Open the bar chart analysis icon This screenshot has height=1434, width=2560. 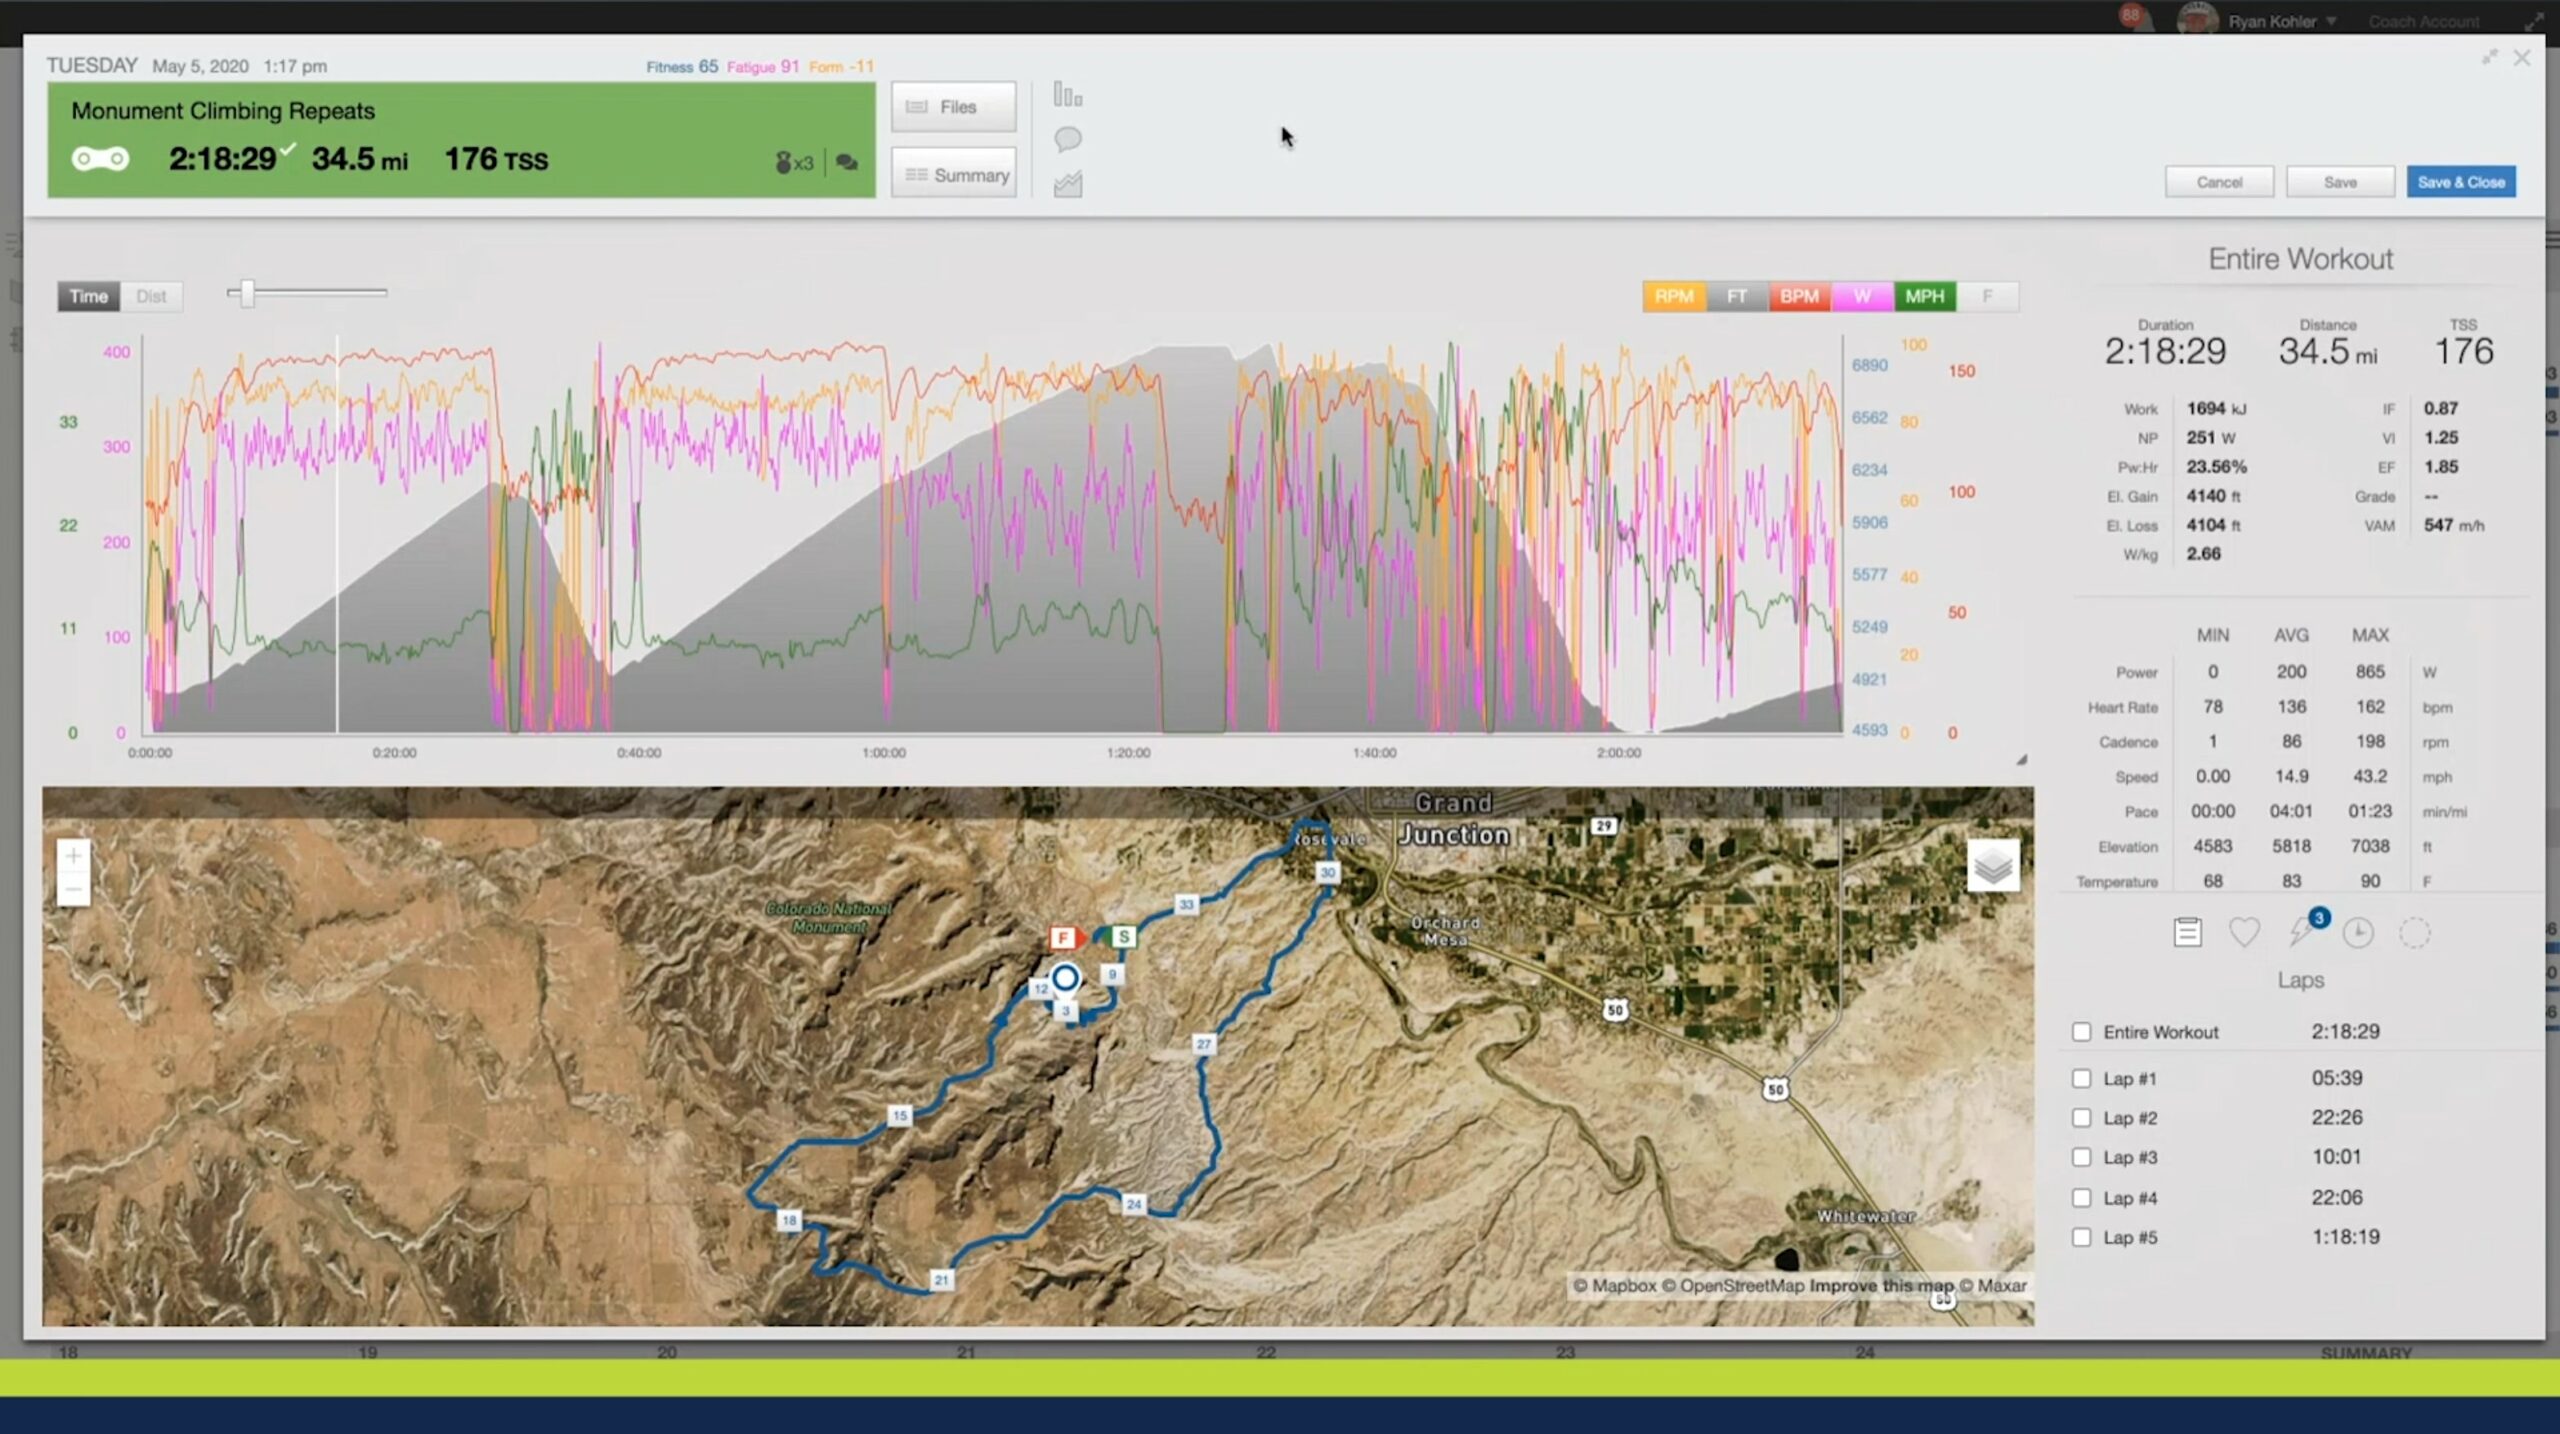click(1067, 96)
